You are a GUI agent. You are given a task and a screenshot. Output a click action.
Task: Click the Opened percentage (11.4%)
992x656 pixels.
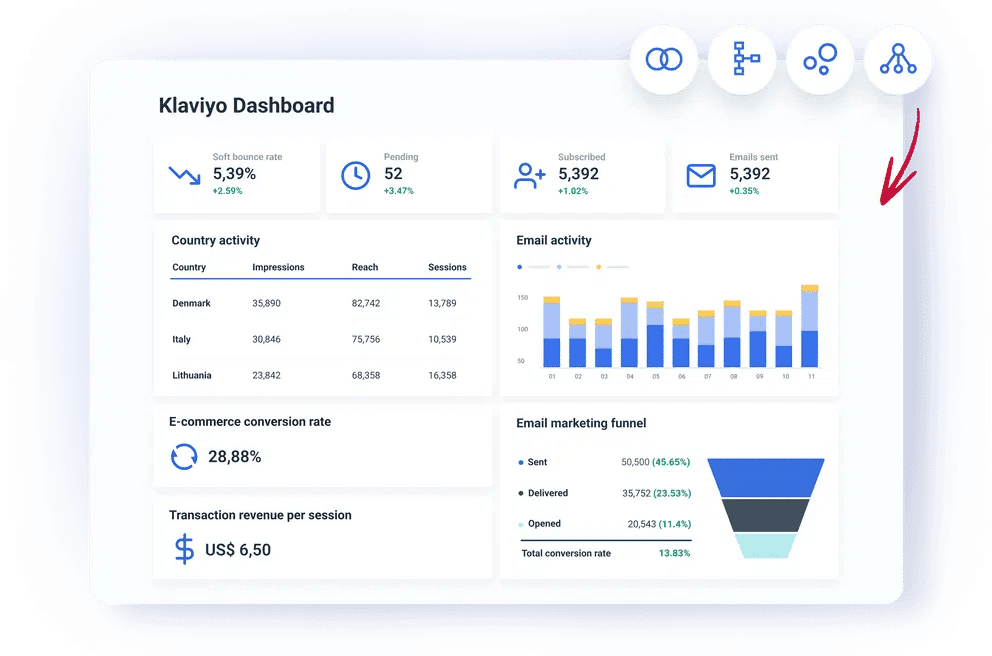(x=675, y=524)
